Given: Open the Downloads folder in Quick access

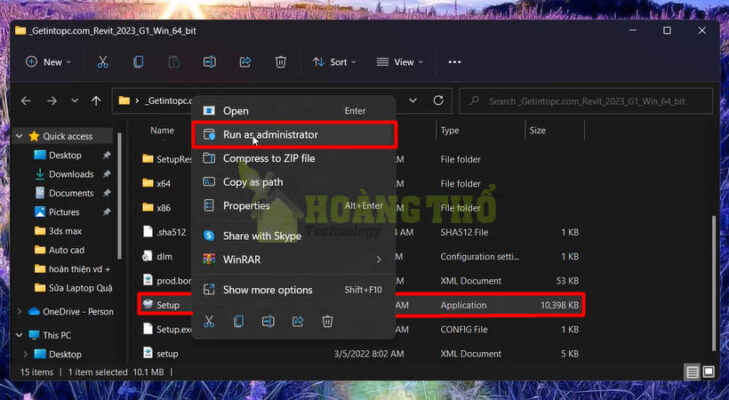Looking at the screenshot, I should (x=70, y=174).
